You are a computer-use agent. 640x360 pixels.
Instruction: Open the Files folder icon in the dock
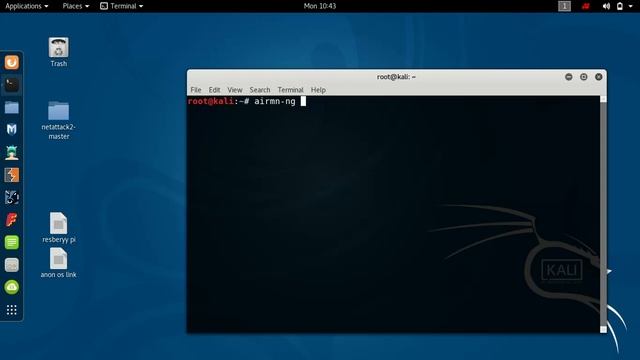click(12, 107)
